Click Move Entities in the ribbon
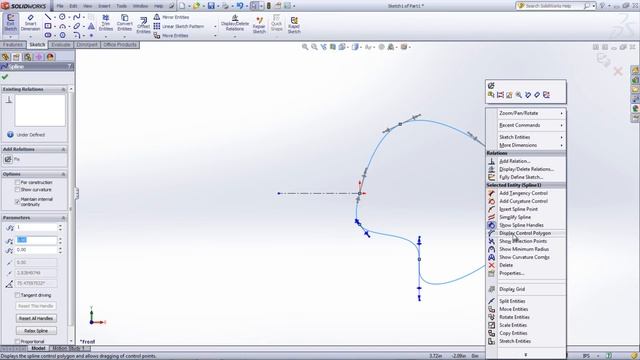 [171, 36]
